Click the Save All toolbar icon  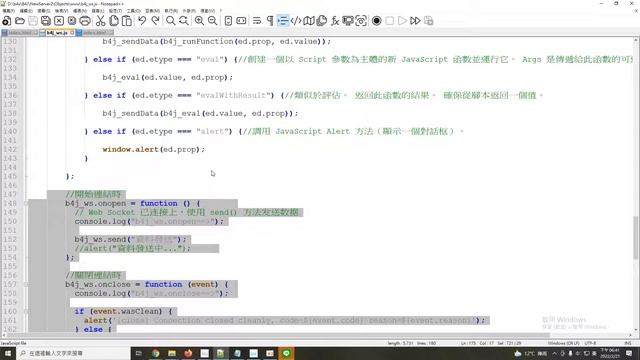coord(46,21)
